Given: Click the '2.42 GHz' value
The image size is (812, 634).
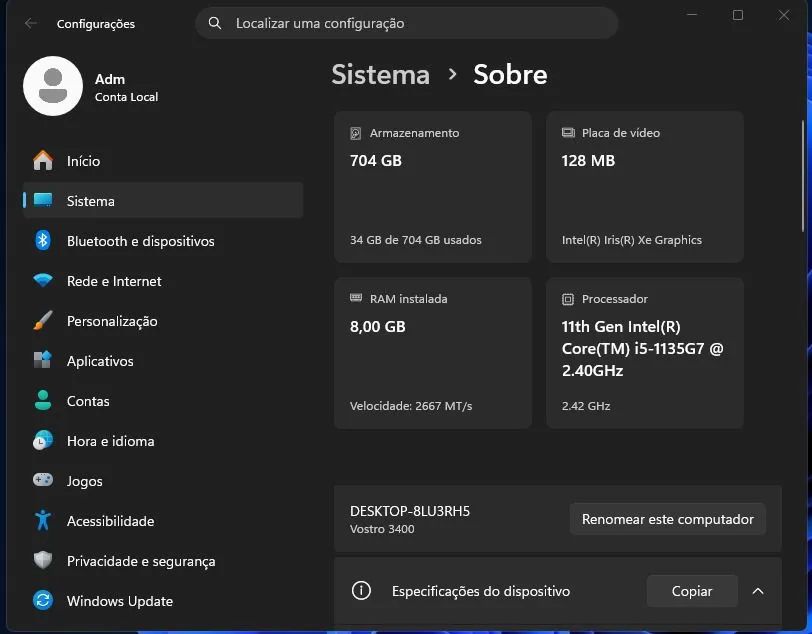Looking at the screenshot, I should (x=586, y=406).
